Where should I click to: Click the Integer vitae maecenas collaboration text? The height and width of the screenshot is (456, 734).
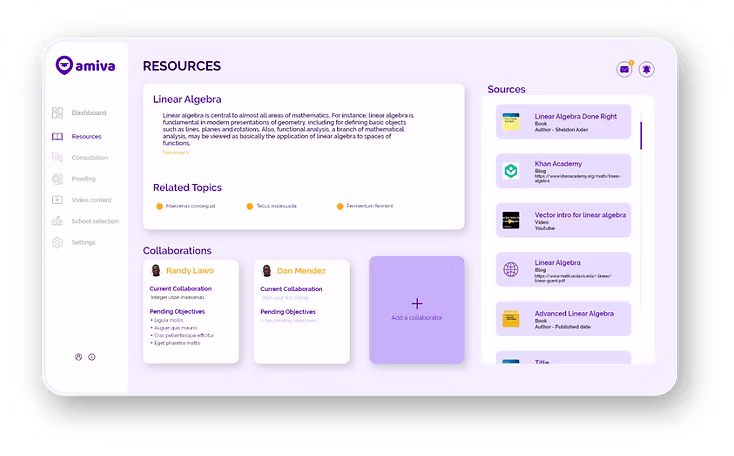point(177,297)
